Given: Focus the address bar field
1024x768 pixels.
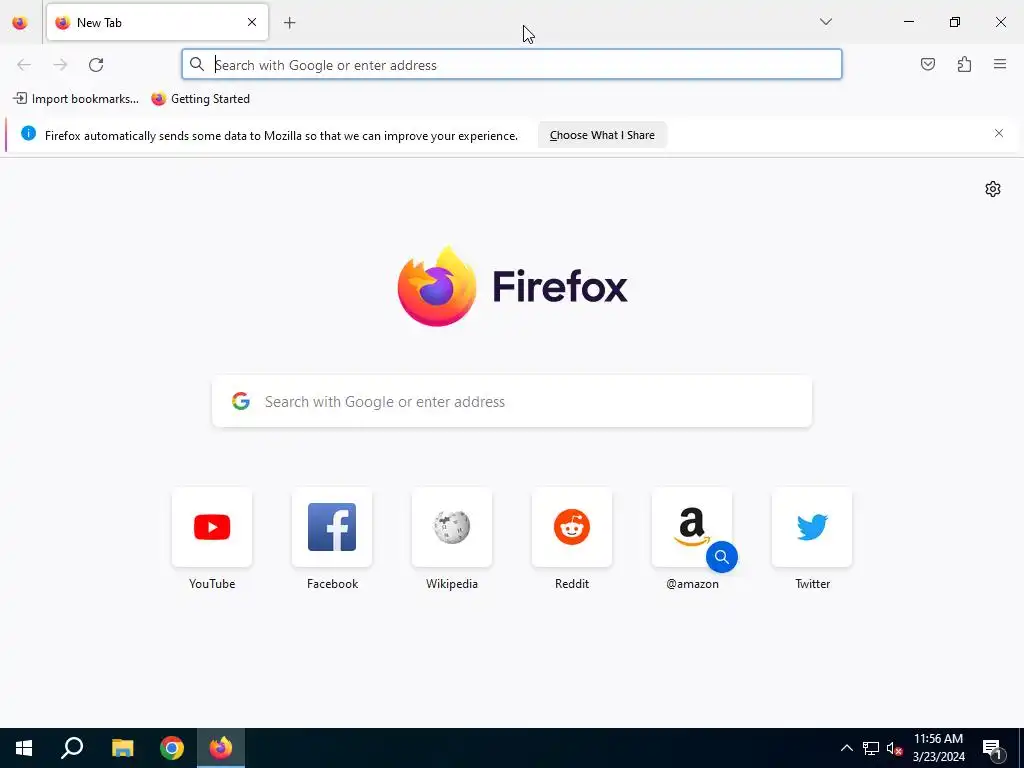Looking at the screenshot, I should coord(512,65).
